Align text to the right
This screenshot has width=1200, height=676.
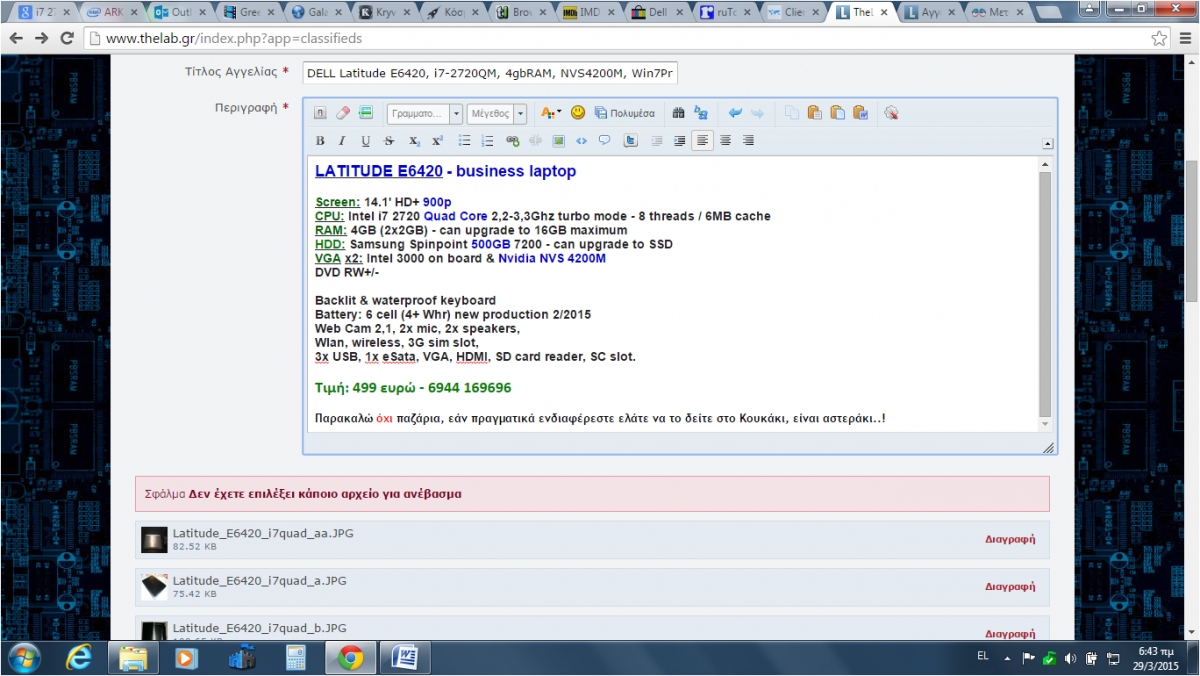coord(748,141)
